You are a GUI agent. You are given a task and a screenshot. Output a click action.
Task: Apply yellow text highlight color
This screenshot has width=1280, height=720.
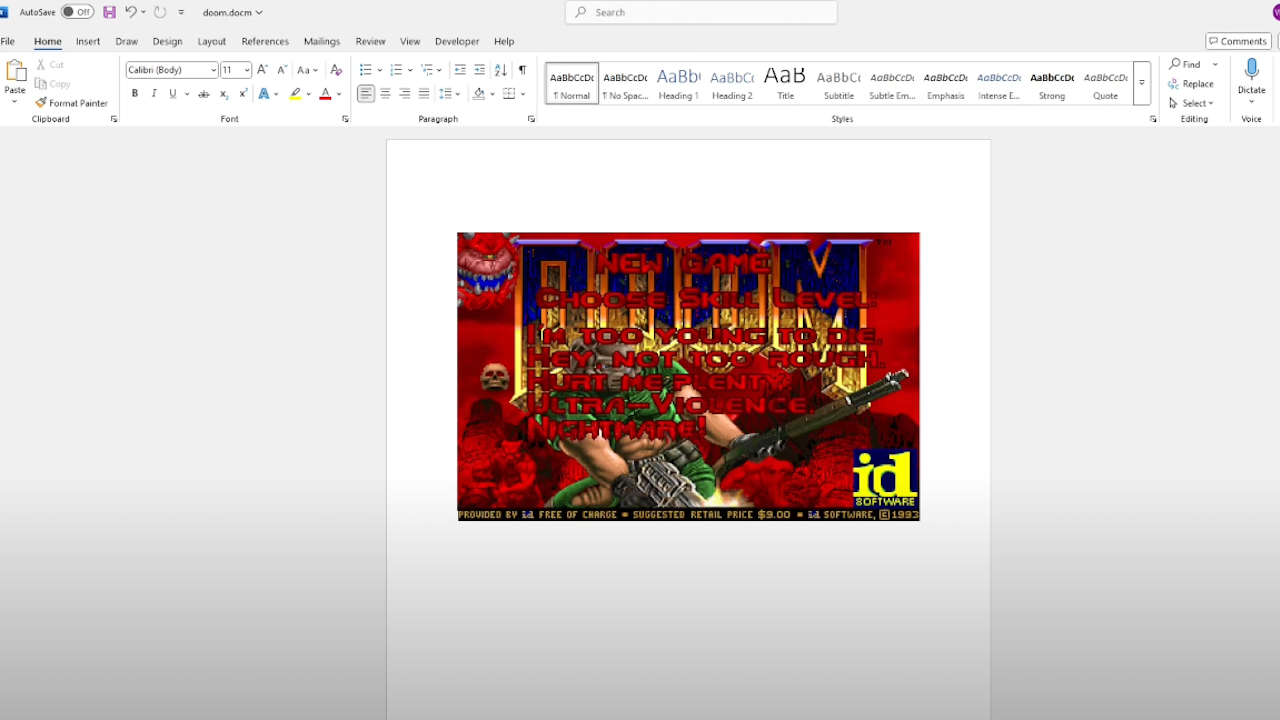pyautogui.click(x=295, y=94)
